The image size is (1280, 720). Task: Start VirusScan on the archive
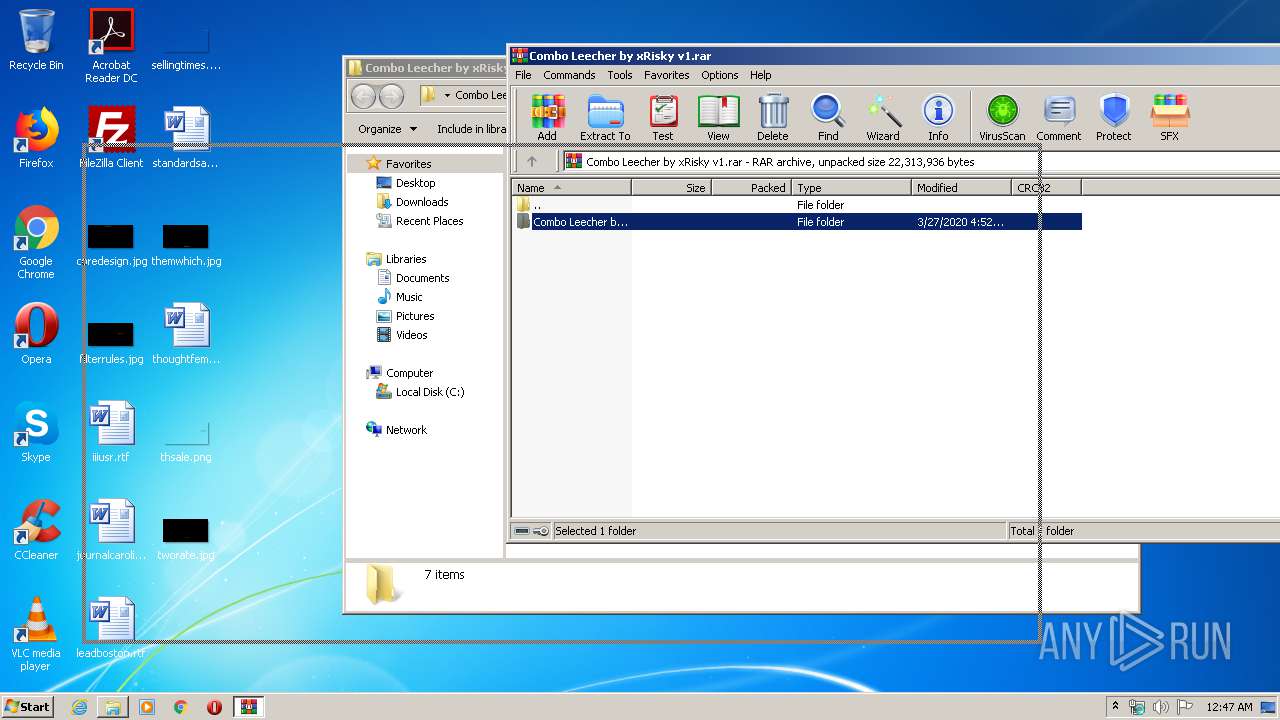[1002, 117]
